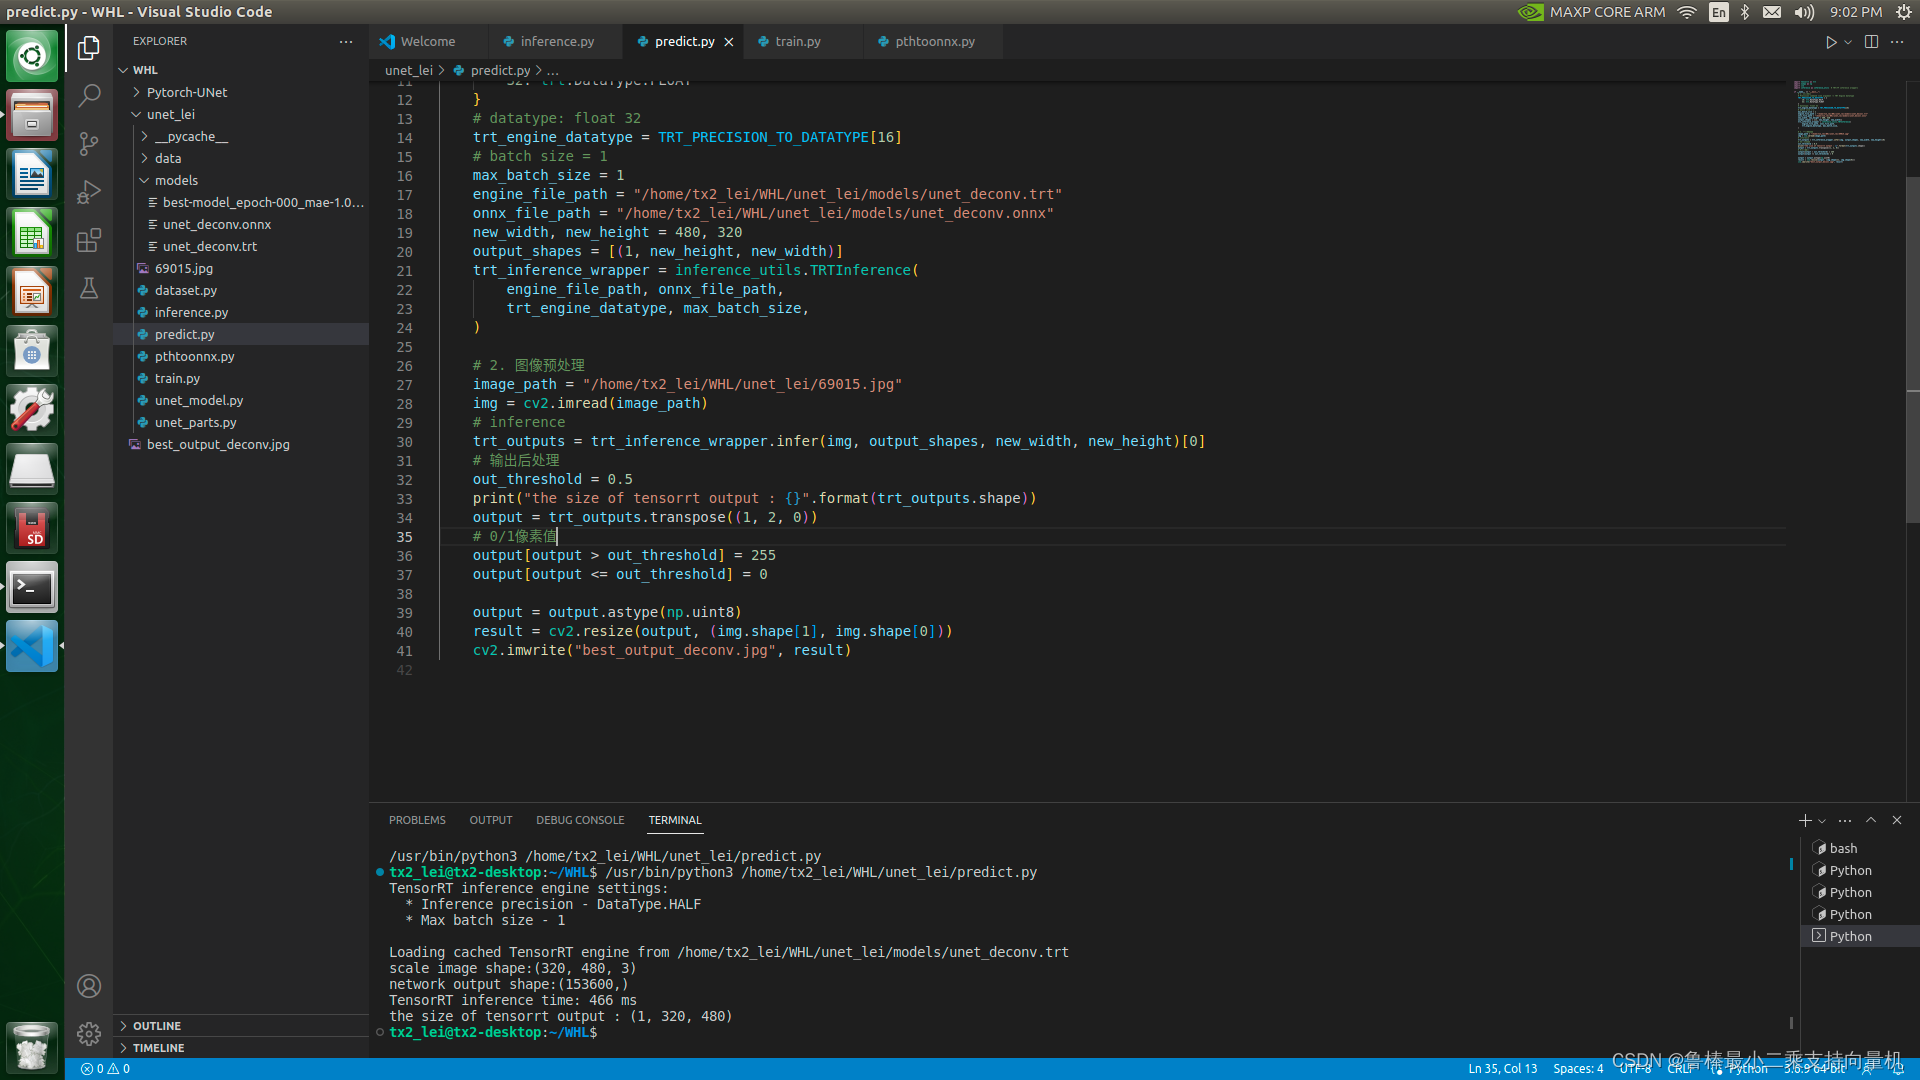
Task: Switch to the PROBLEMS panel tab
Action: tap(417, 820)
